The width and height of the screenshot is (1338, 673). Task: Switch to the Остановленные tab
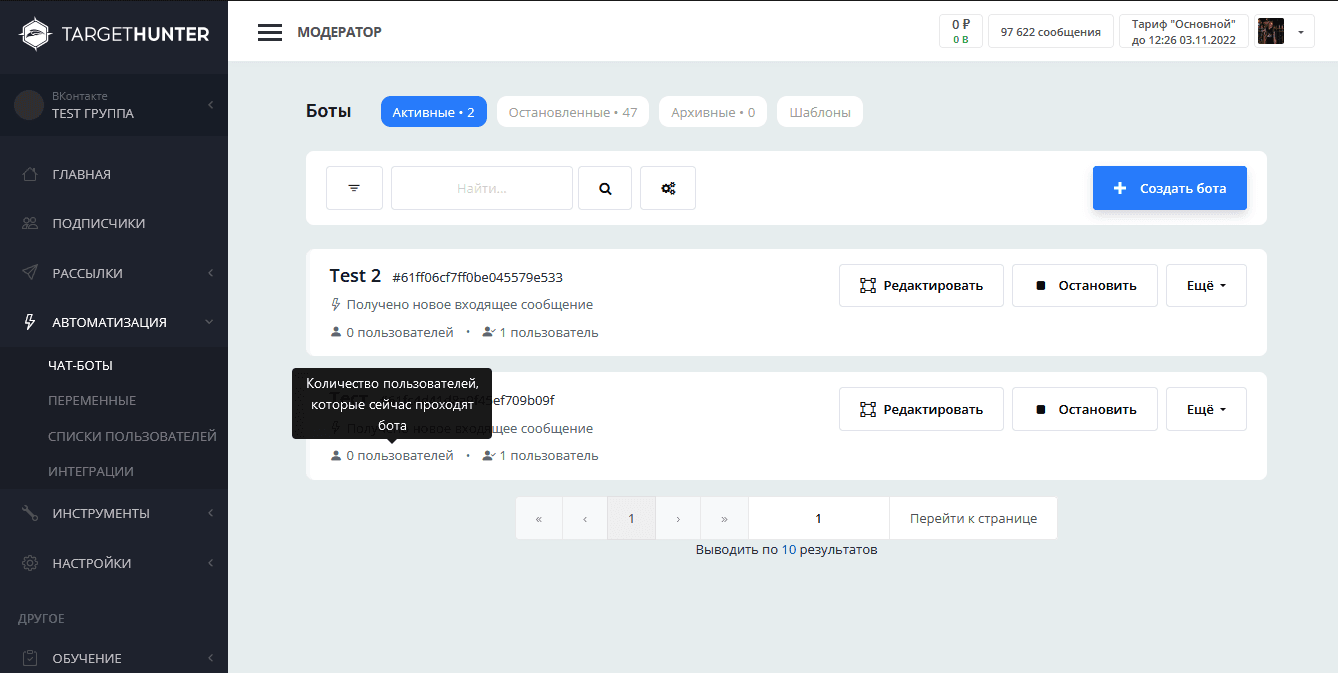tap(572, 112)
